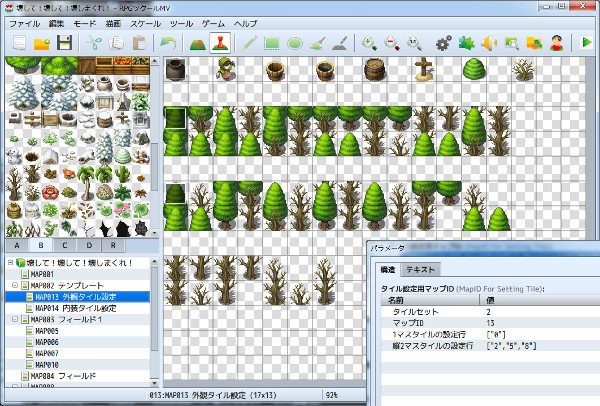Save project with the floppy disk icon
Screen dimensions: 600x406
point(64,43)
